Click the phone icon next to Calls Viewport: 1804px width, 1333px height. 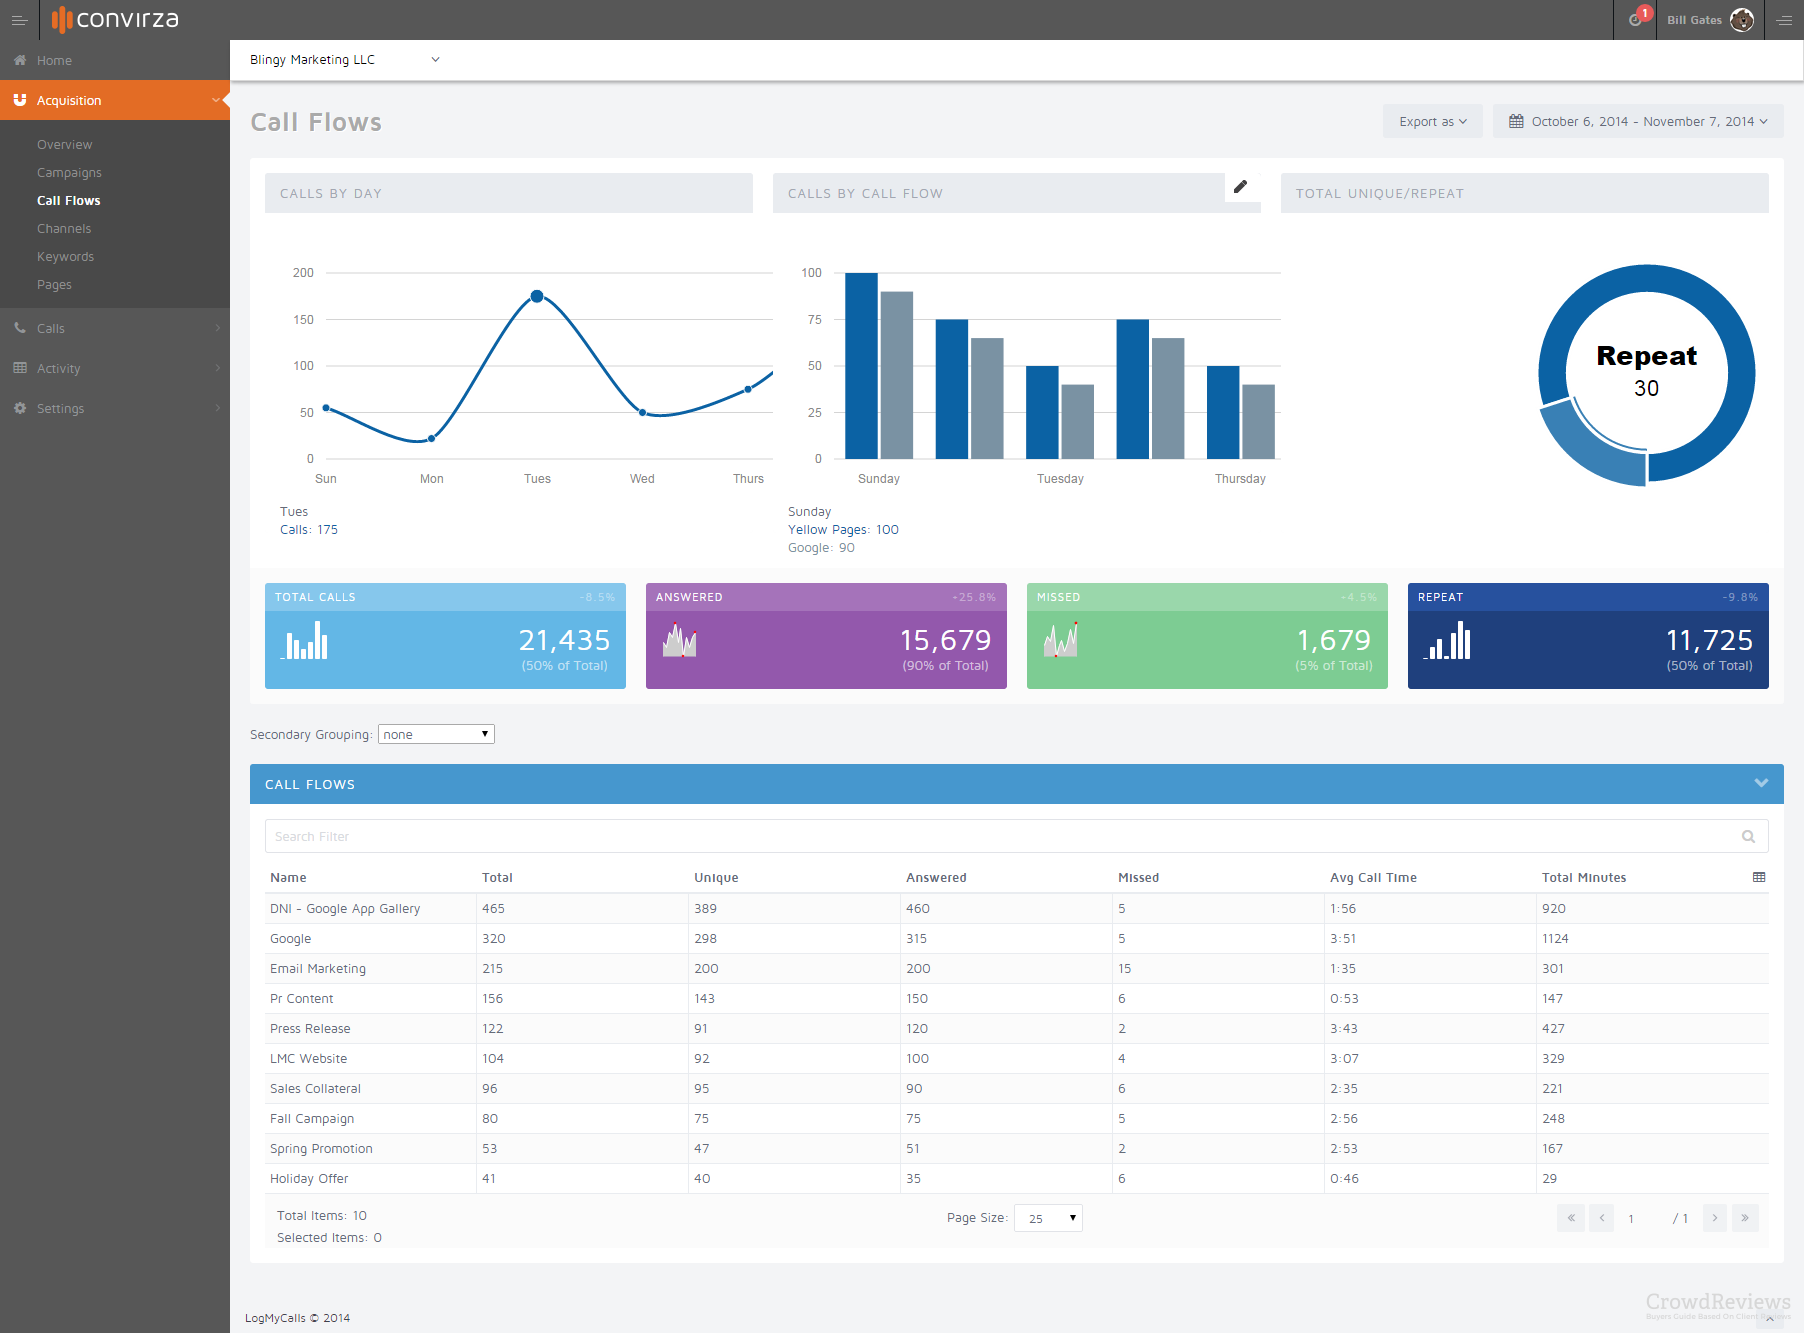coord(18,328)
